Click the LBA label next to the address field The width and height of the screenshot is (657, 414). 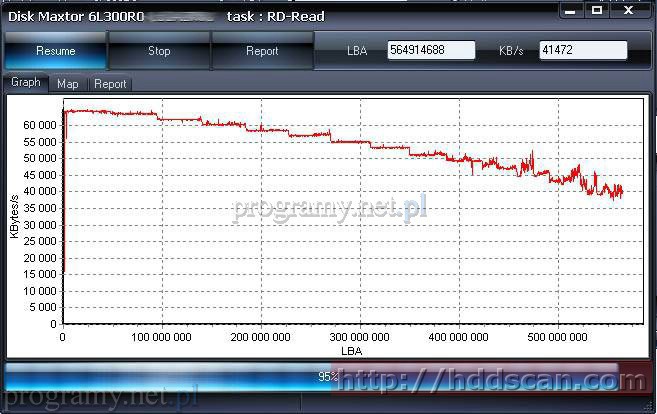coord(357,51)
